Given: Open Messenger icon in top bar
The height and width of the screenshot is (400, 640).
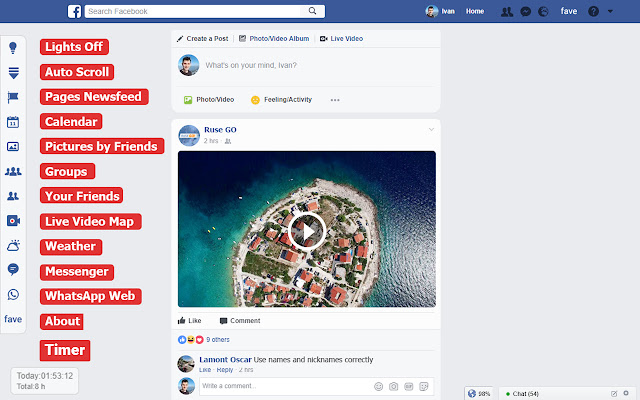Looking at the screenshot, I should [526, 11].
